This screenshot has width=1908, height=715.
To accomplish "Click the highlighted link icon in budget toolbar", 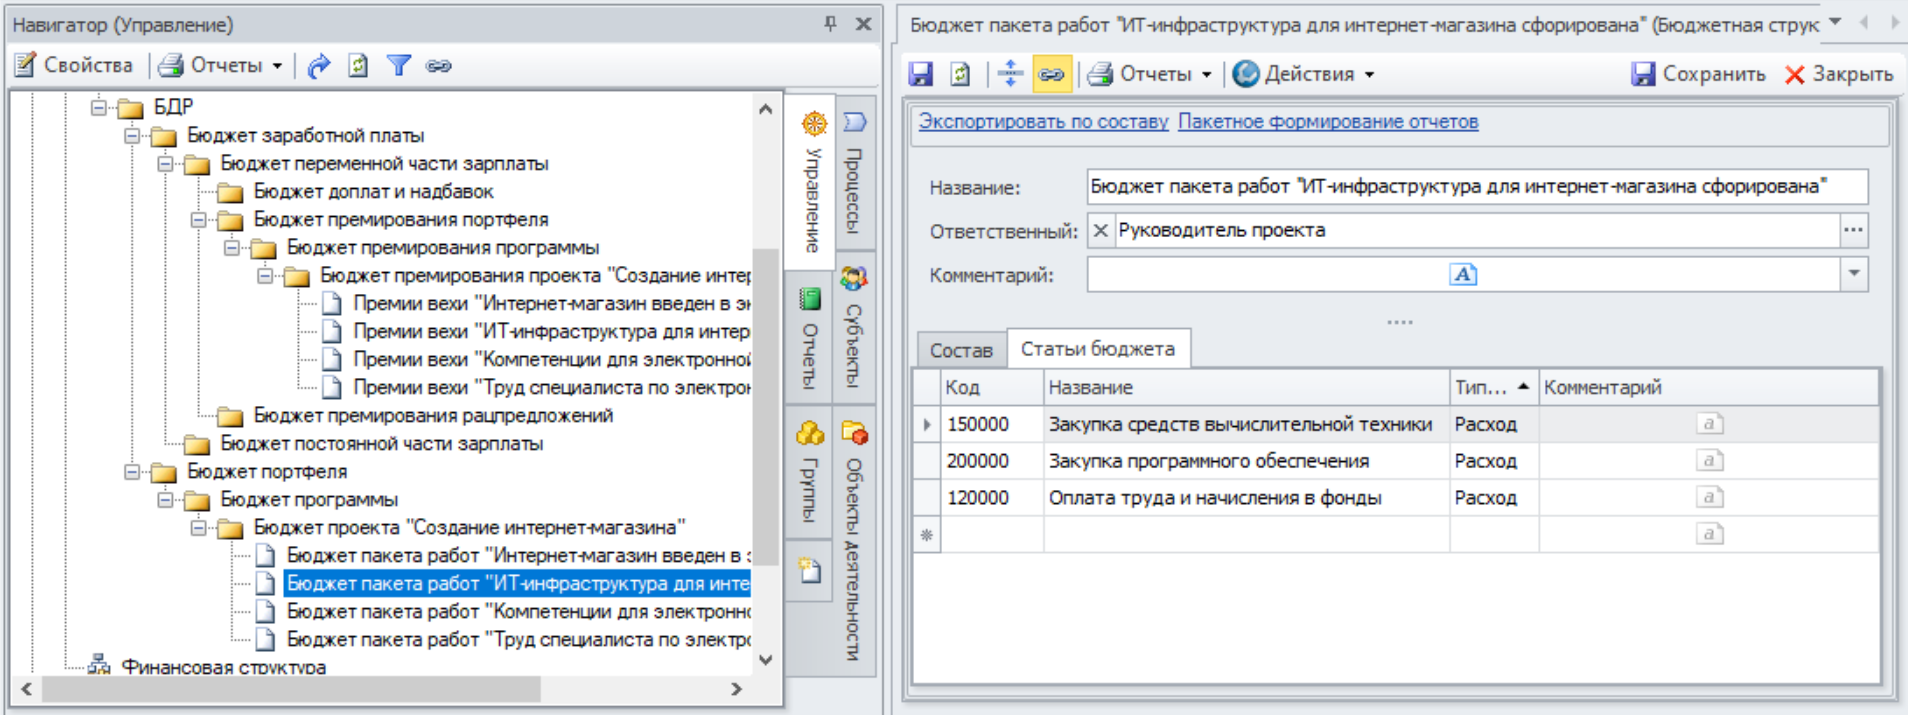I will [x=1050, y=74].
